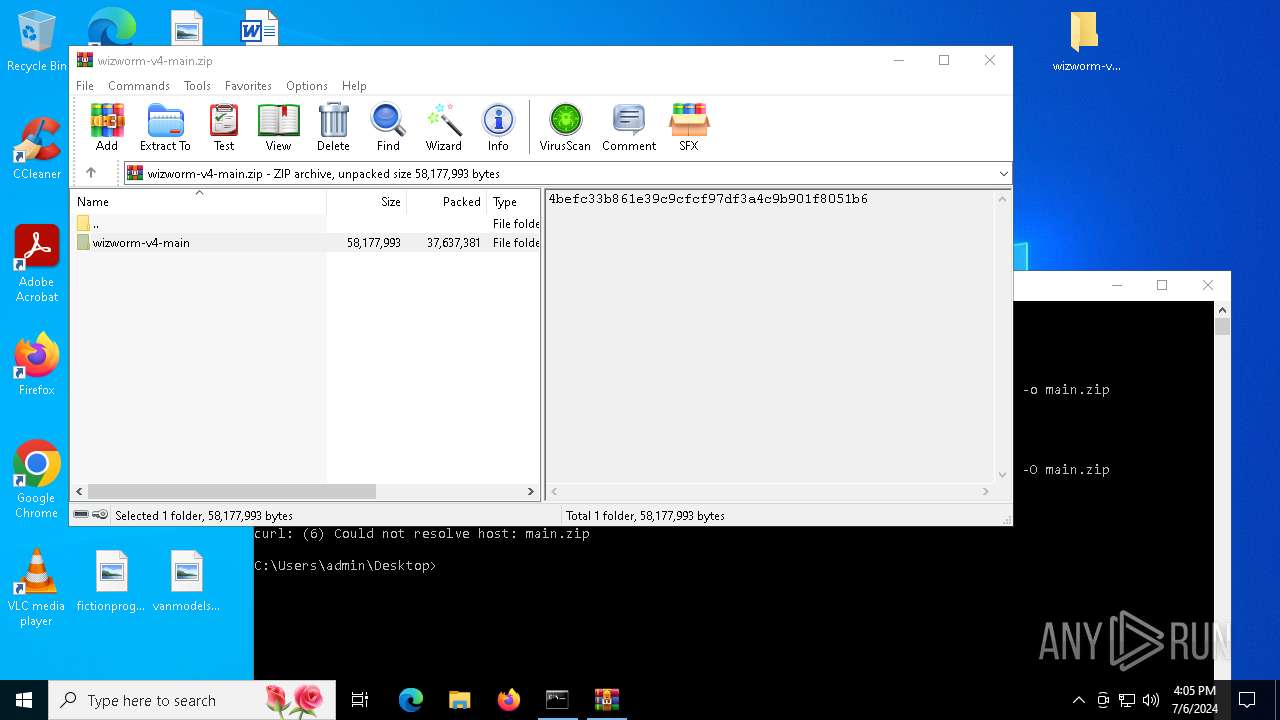
Task: Open VLC media player desktop shortcut
Action: (x=36, y=588)
